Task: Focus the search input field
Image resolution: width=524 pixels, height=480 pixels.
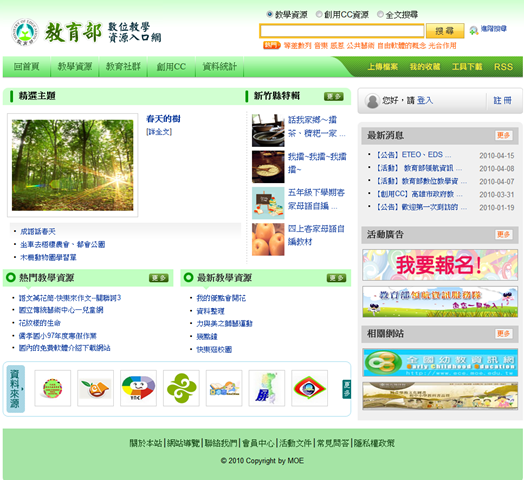Action: [342, 31]
